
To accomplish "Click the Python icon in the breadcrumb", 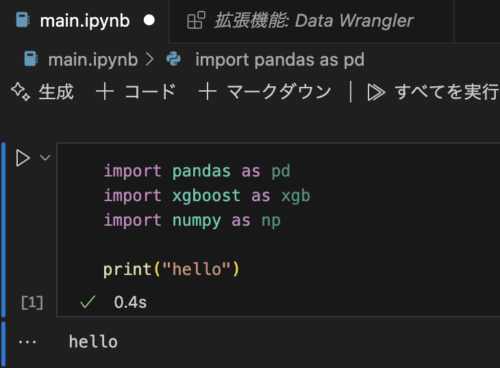I will click(x=174, y=59).
